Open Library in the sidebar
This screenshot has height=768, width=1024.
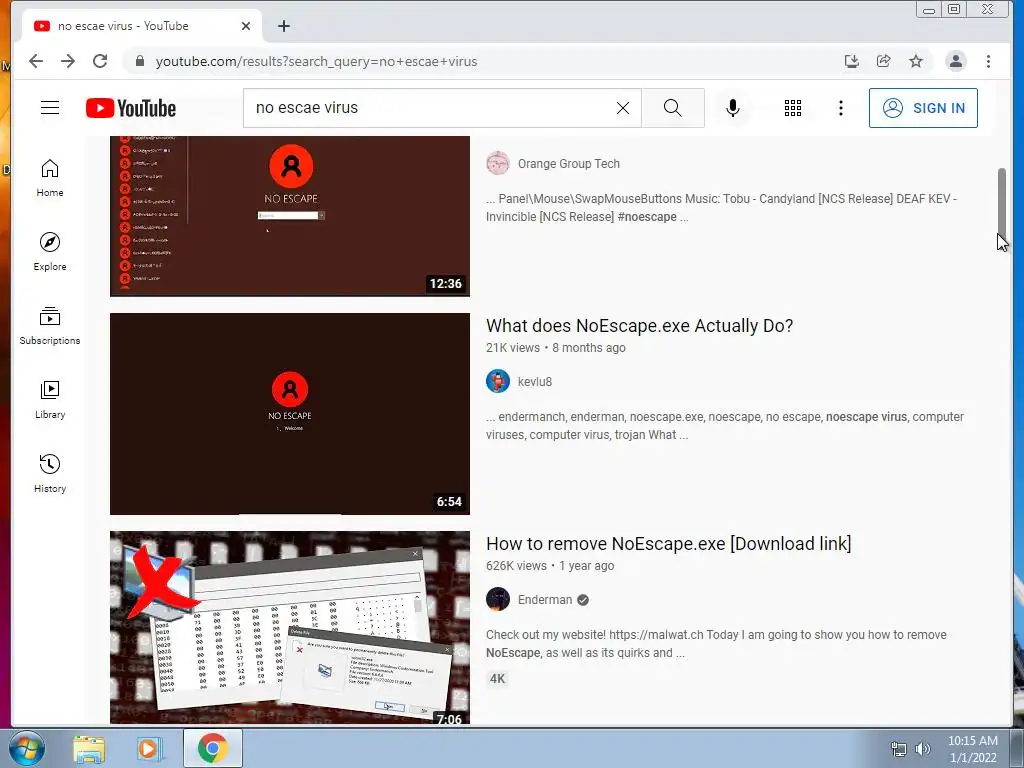point(50,400)
